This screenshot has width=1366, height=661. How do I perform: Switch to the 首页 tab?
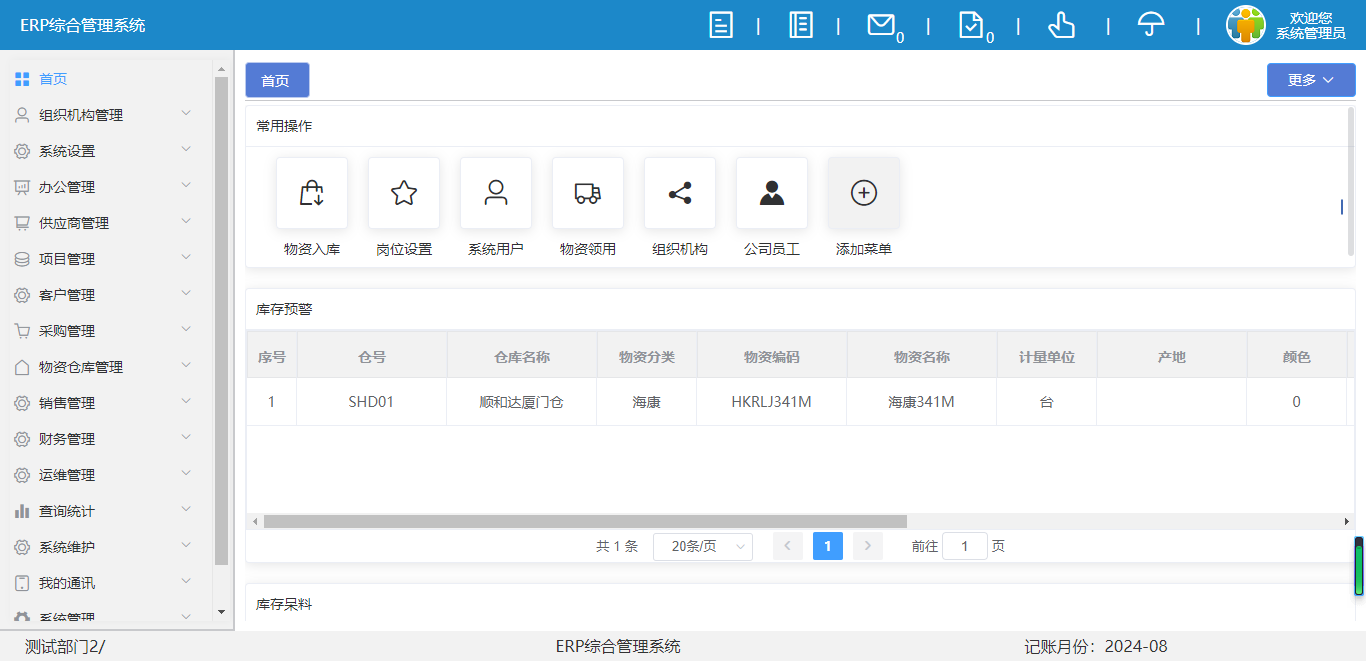click(x=277, y=80)
